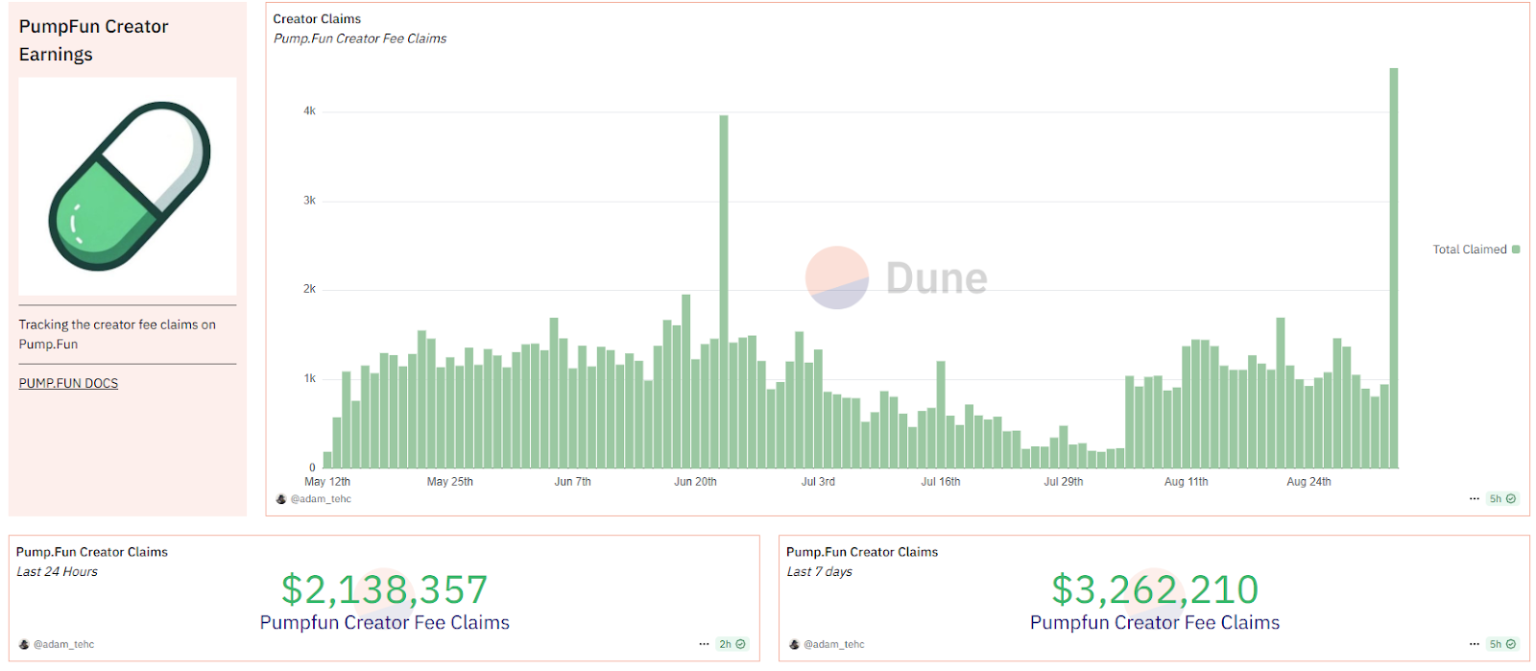The image size is (1536, 671).
Task: Click the $2,138,357 counter value
Action: click(x=384, y=590)
